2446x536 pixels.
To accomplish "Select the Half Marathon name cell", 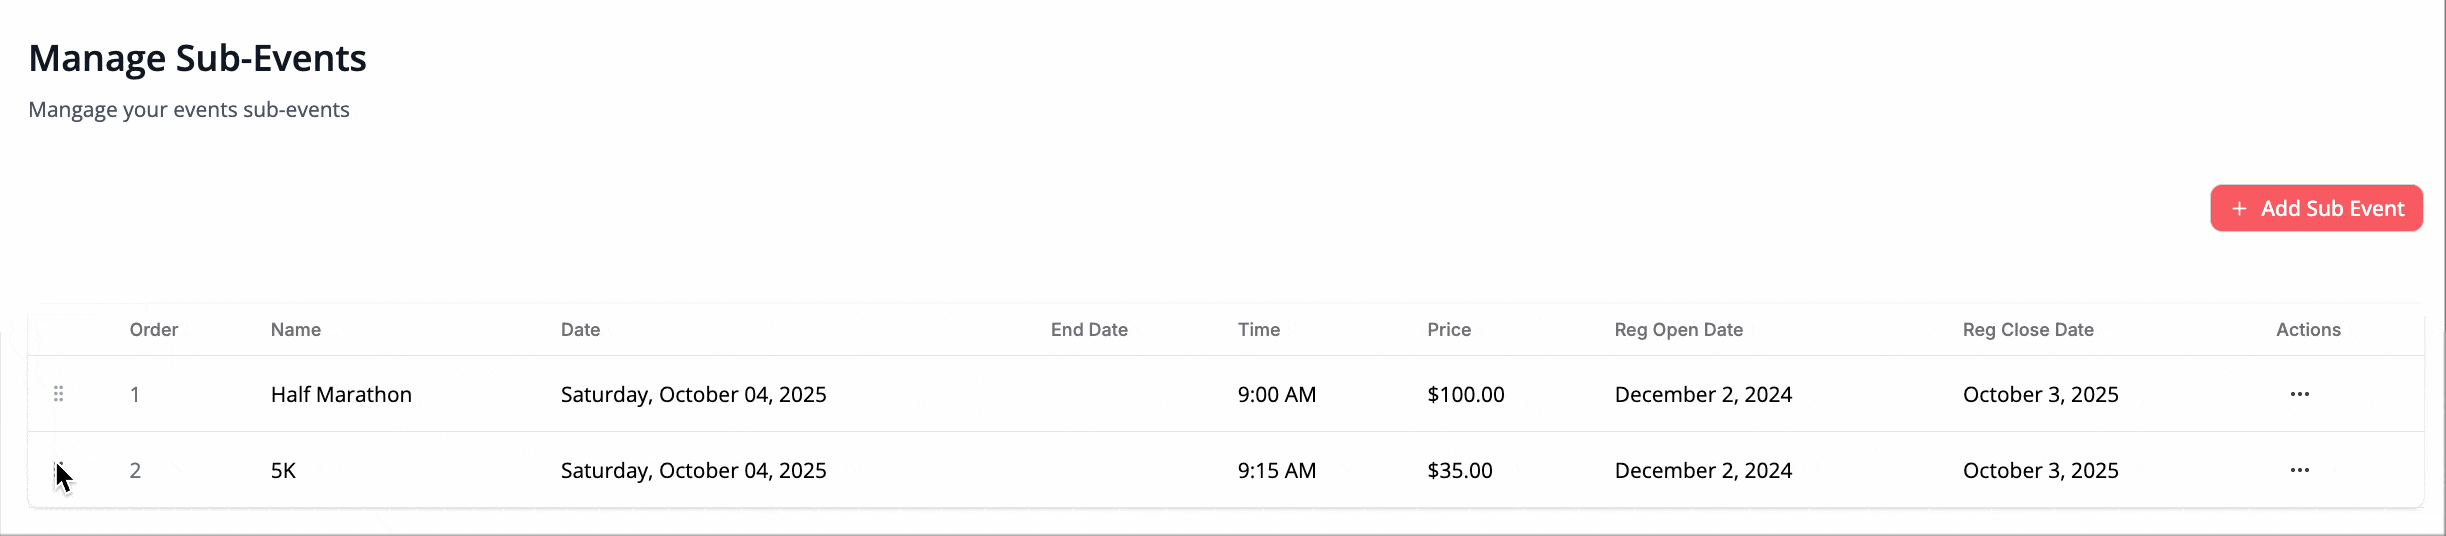I will pyautogui.click(x=341, y=395).
